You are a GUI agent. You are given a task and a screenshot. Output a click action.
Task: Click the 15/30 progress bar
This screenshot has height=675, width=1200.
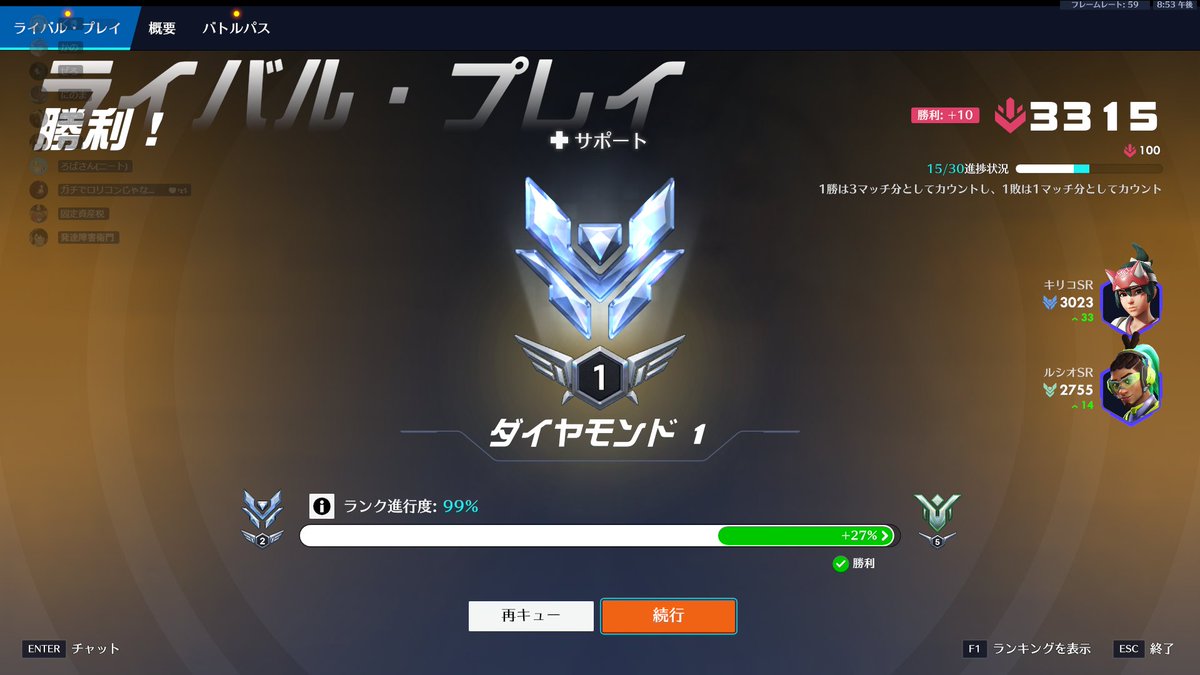(1089, 169)
